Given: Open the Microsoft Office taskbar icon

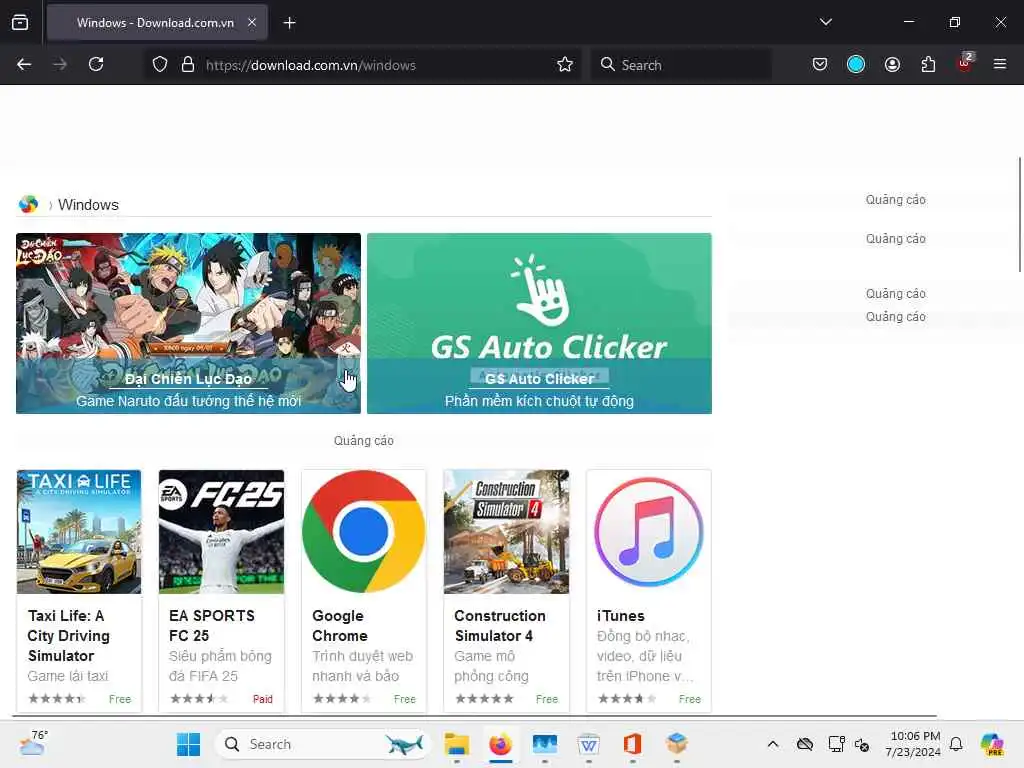Looking at the screenshot, I should [632, 744].
